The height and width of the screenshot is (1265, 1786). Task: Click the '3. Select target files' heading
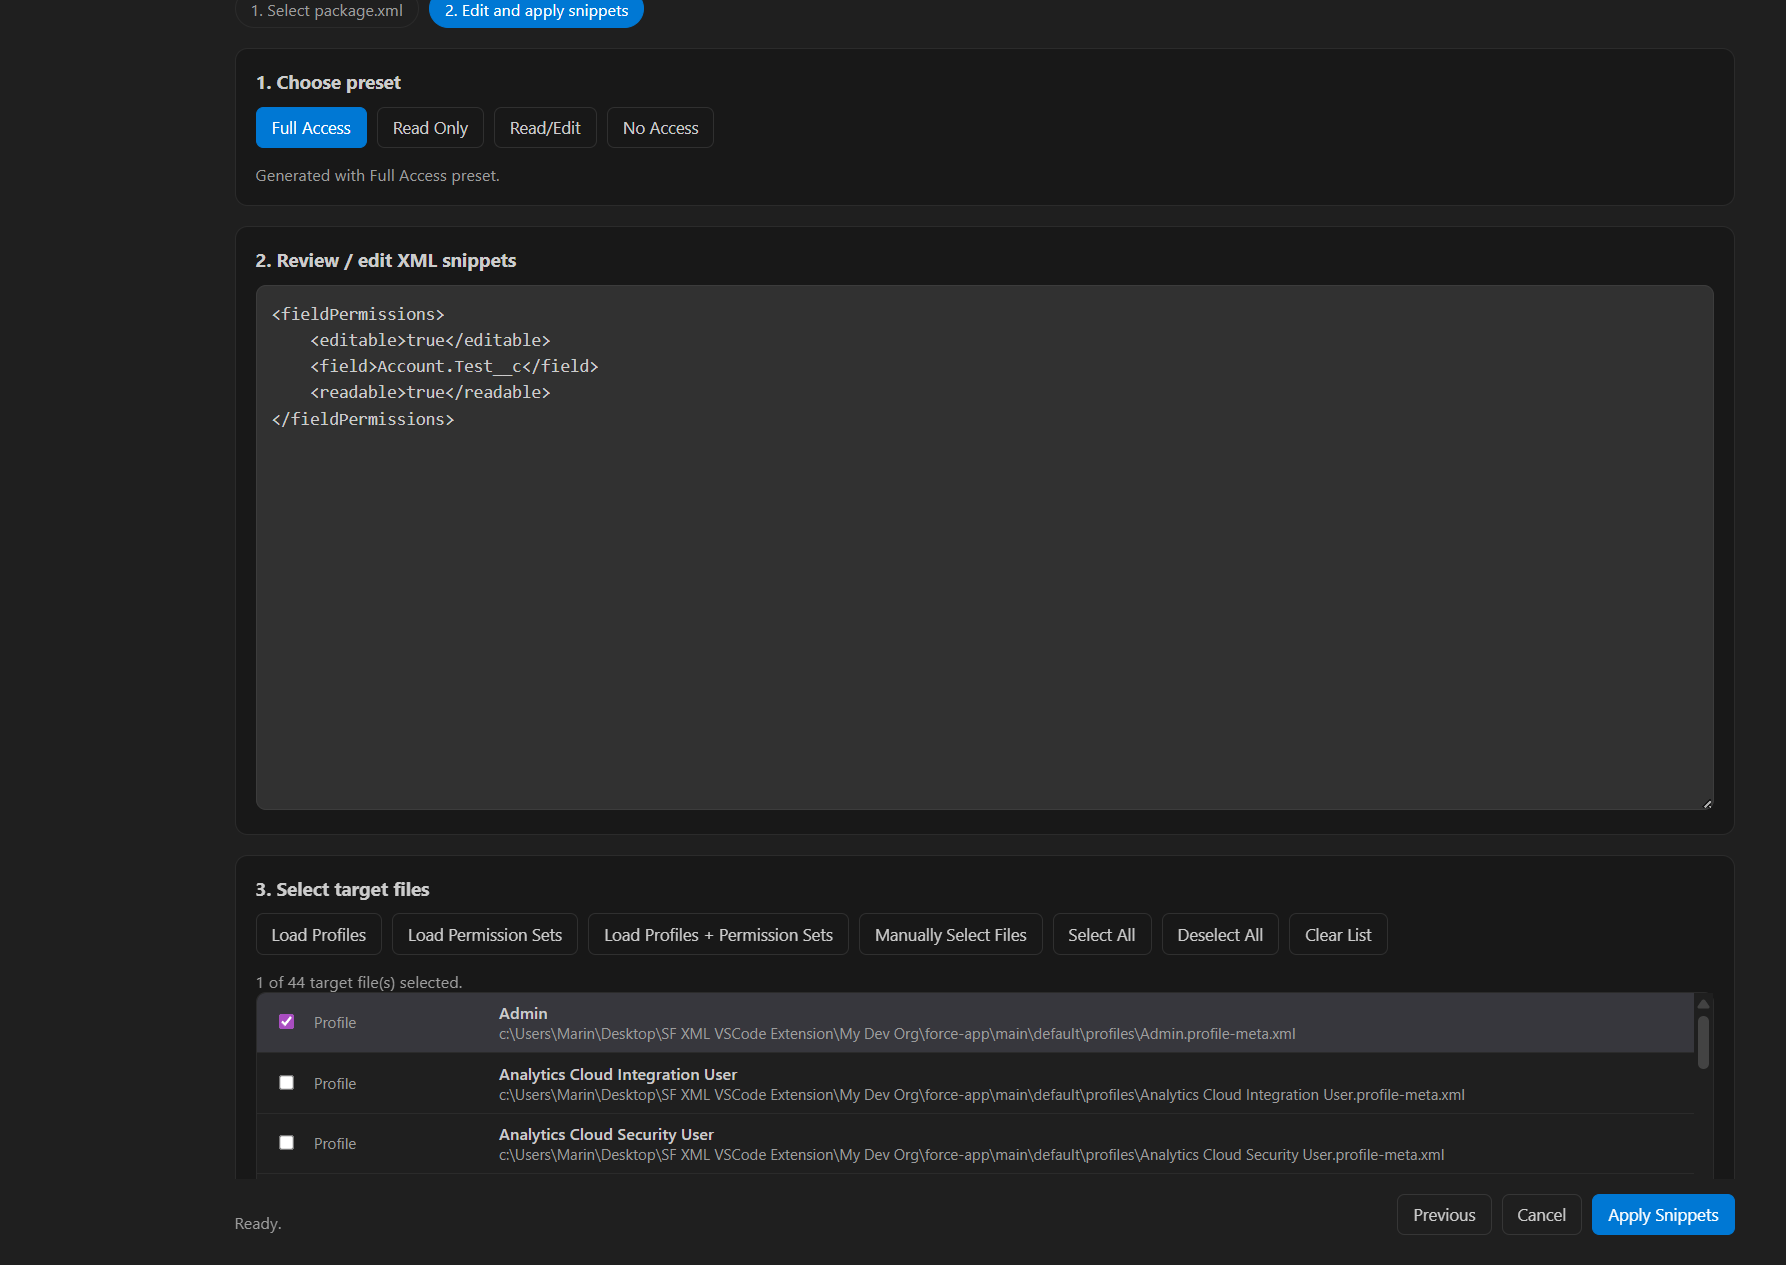click(342, 890)
